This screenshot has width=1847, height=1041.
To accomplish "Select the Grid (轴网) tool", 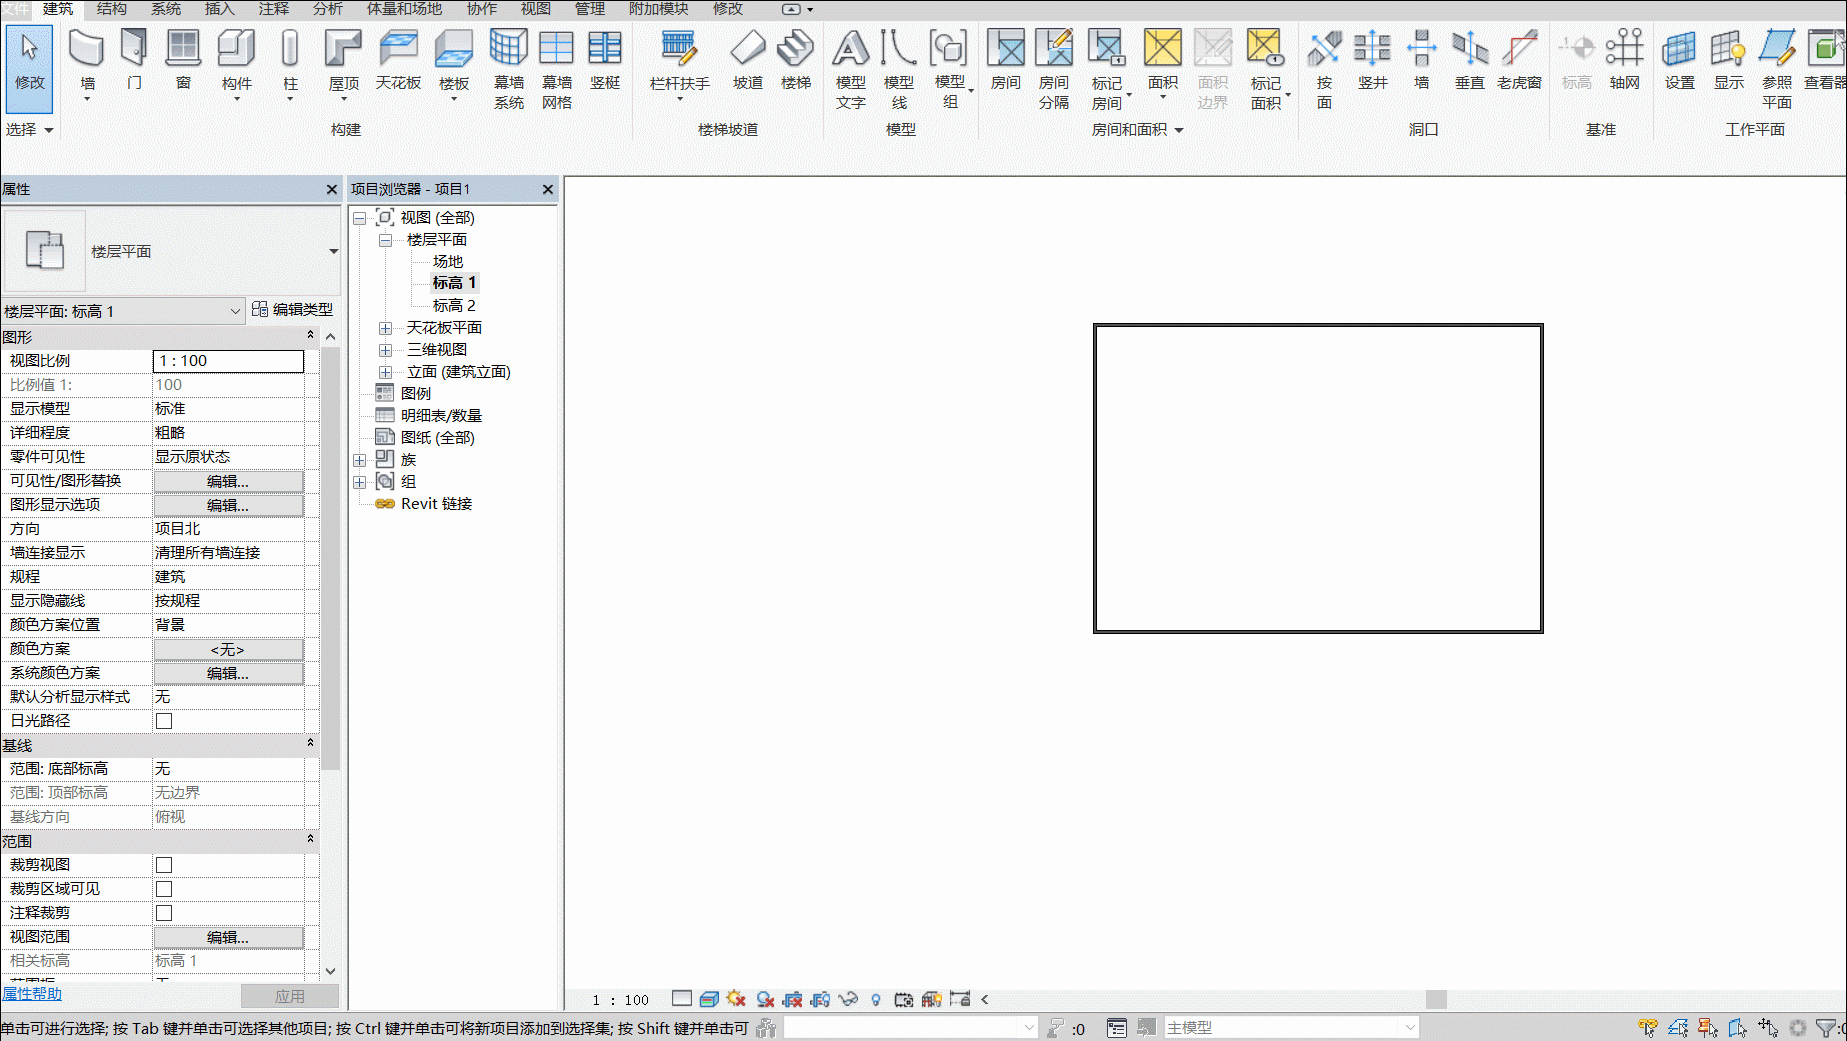I will click(1625, 60).
